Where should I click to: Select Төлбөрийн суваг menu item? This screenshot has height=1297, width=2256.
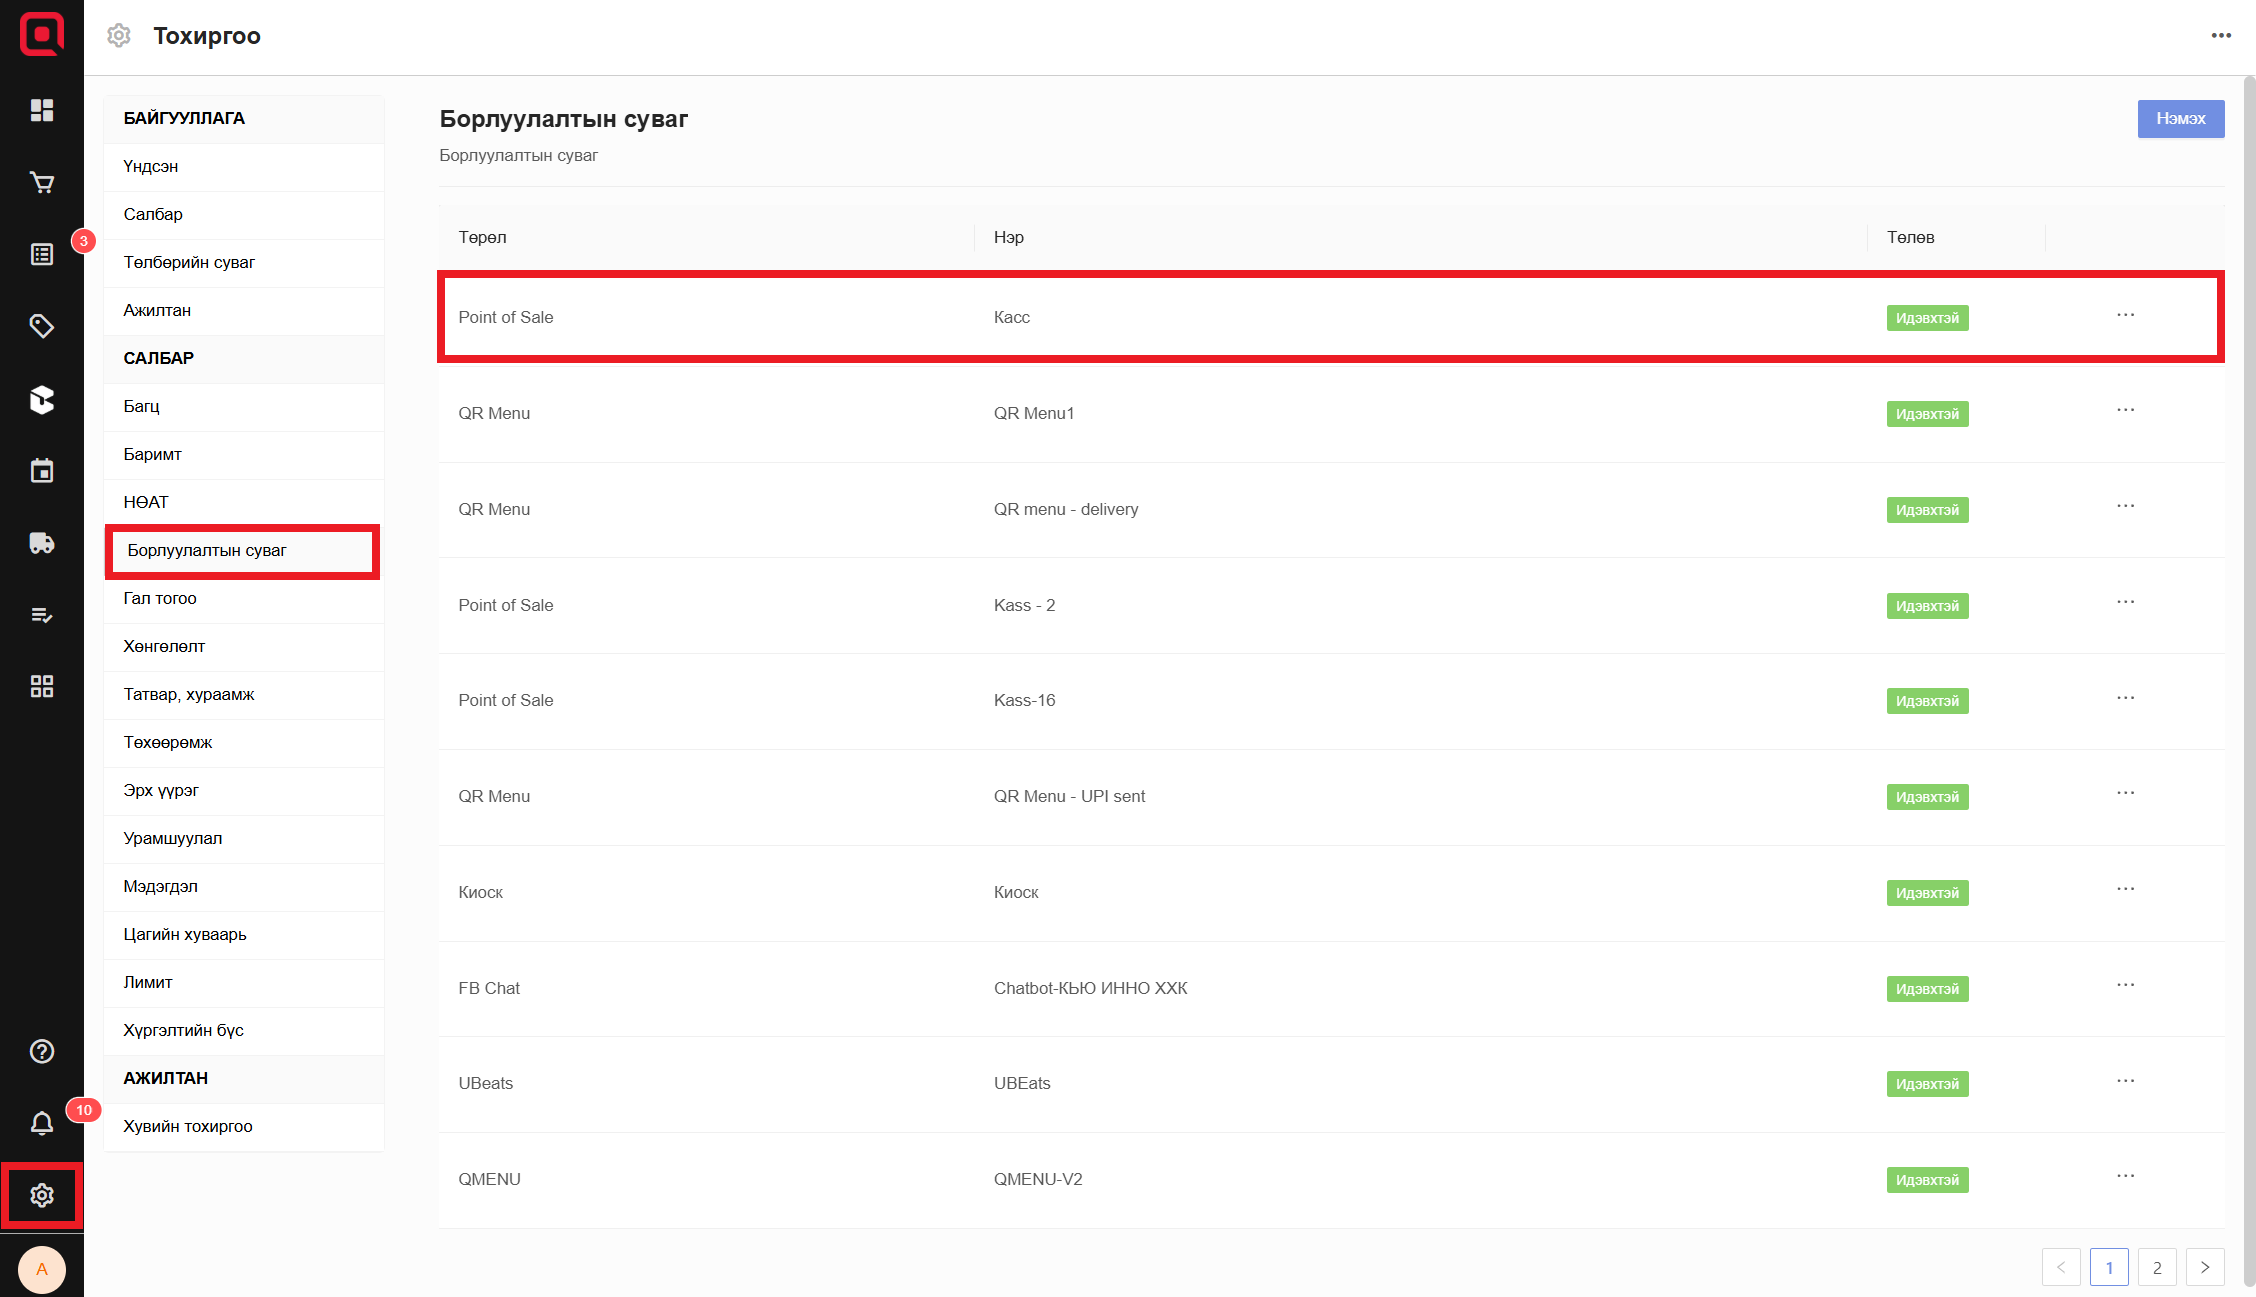click(x=189, y=262)
